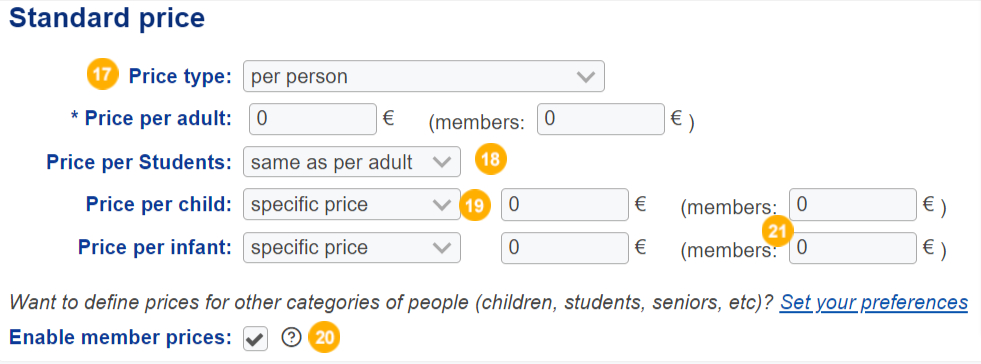Click the question mark help icon
This screenshot has width=981, height=364.
point(291,338)
